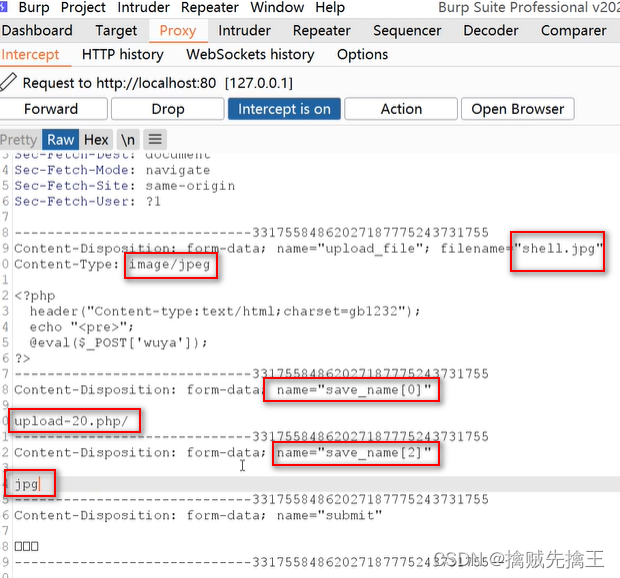Switch to the Target tab
Image resolution: width=620 pixels, height=578 pixels.
pos(116,30)
